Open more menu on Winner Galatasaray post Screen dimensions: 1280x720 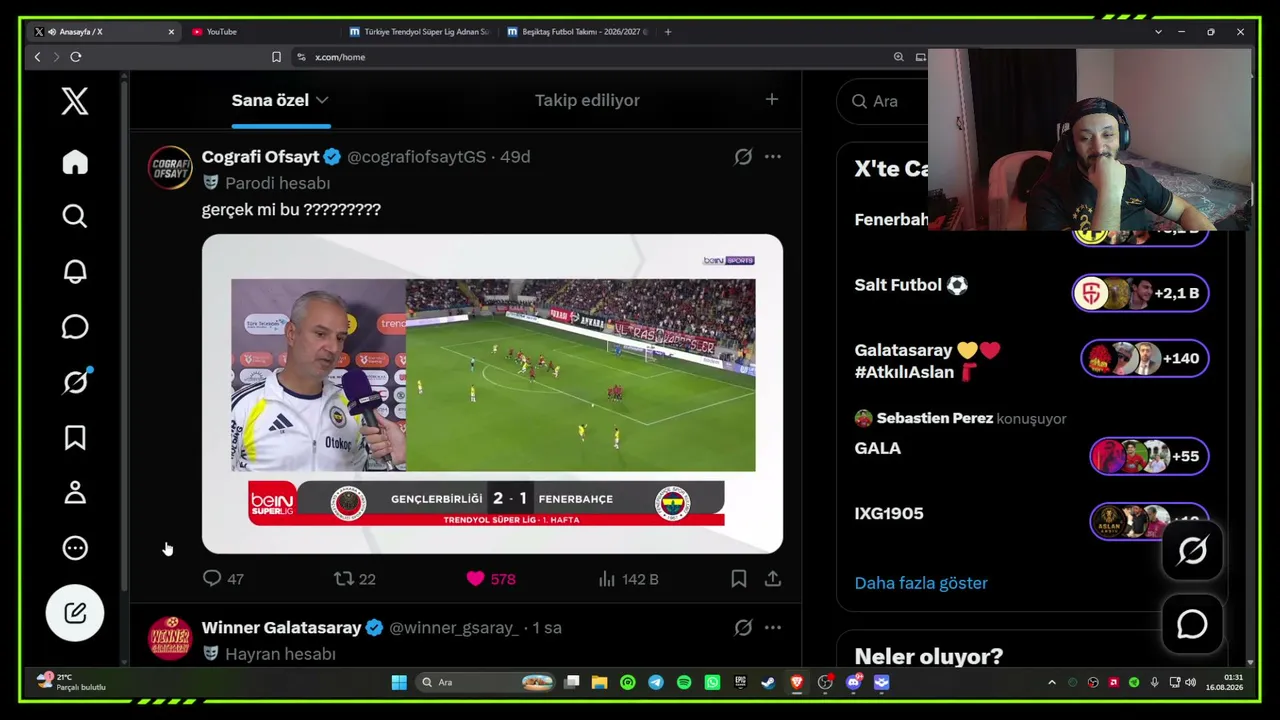(773, 628)
